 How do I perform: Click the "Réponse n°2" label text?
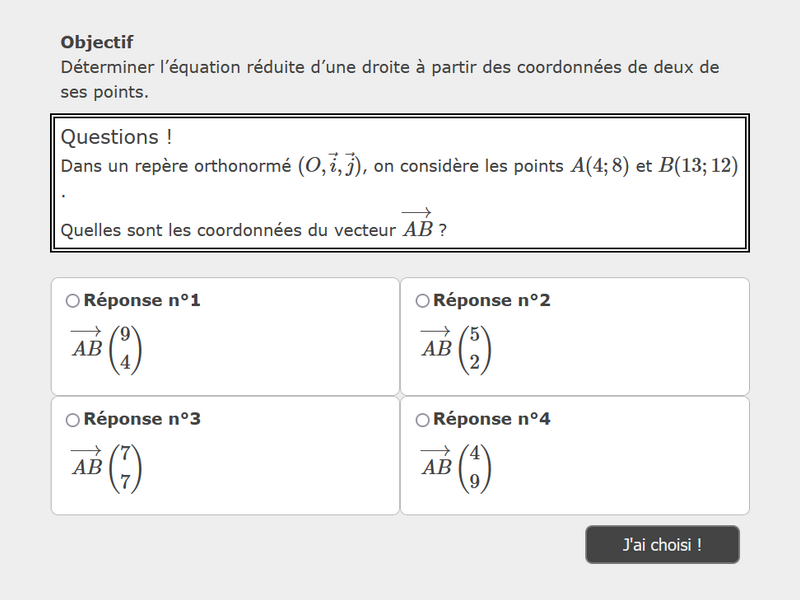(x=492, y=300)
